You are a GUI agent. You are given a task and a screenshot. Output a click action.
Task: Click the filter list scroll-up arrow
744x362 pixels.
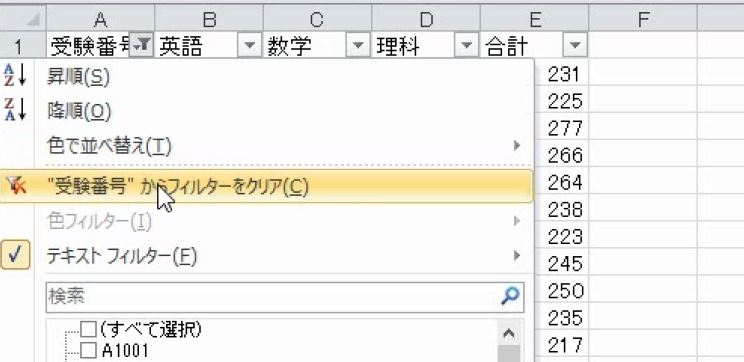coord(509,333)
